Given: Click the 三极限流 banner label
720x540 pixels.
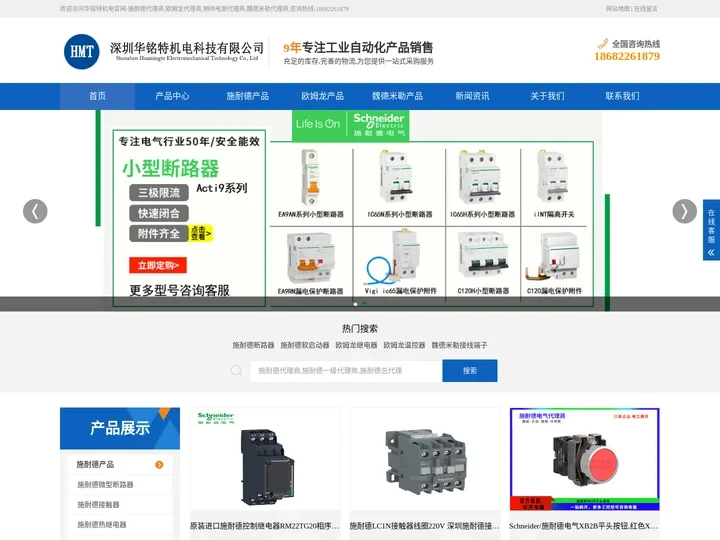Looking at the screenshot, I should (159, 193).
